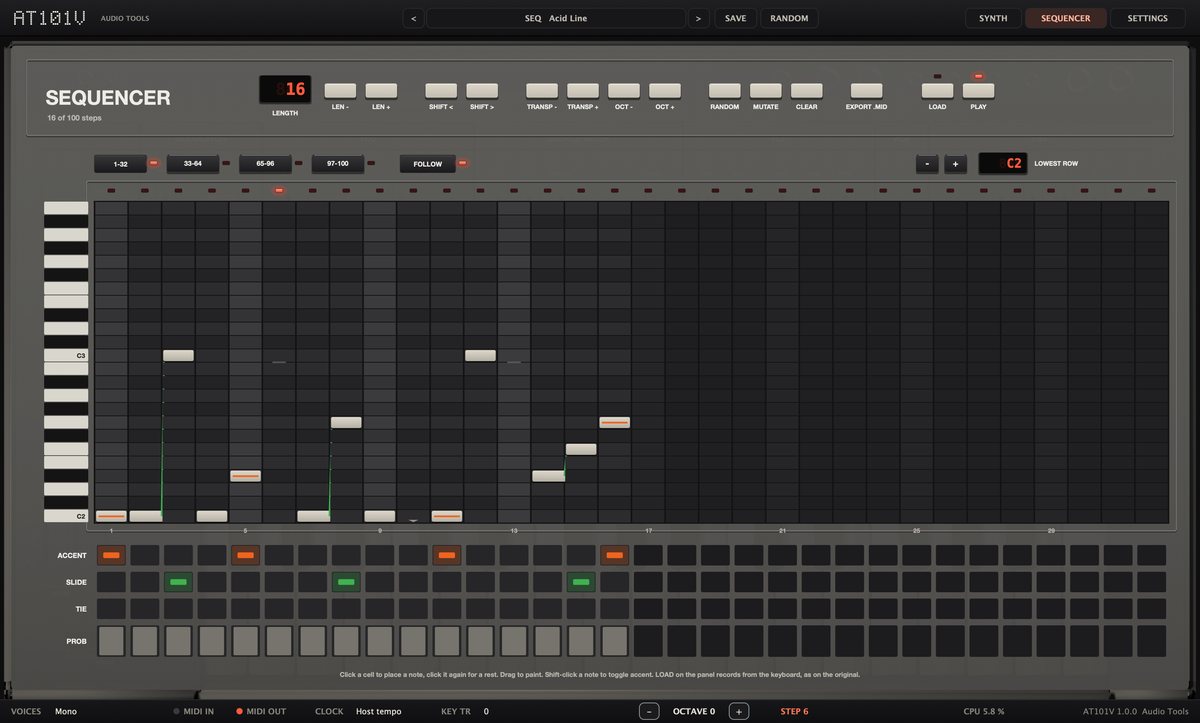Raise the pattern an octave with OCT +

tap(665, 91)
